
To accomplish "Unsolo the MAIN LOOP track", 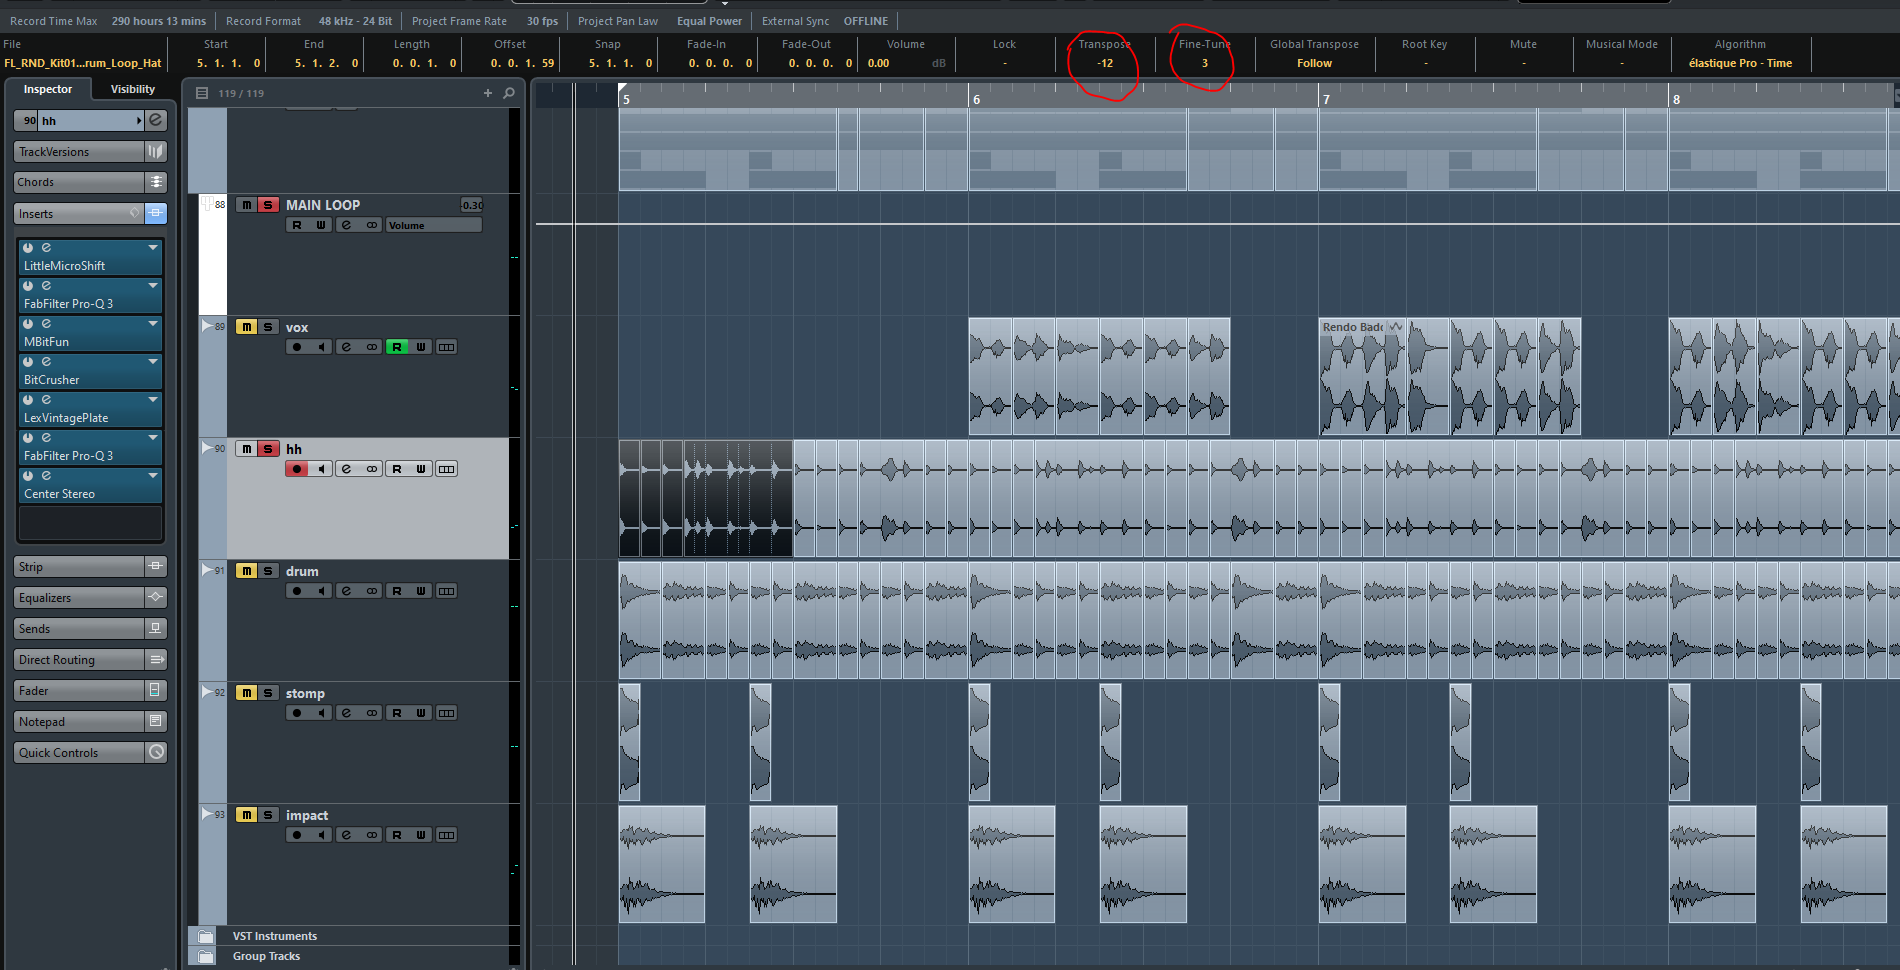I will tap(268, 205).
